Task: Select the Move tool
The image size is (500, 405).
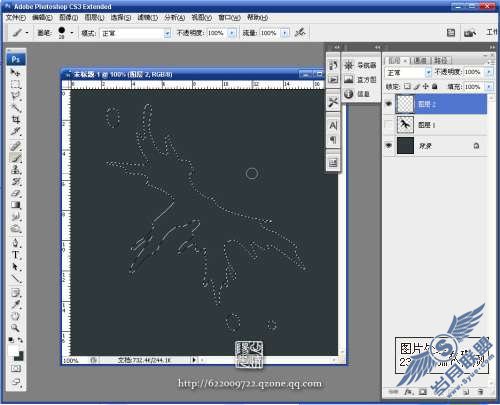Action: (x=15, y=72)
